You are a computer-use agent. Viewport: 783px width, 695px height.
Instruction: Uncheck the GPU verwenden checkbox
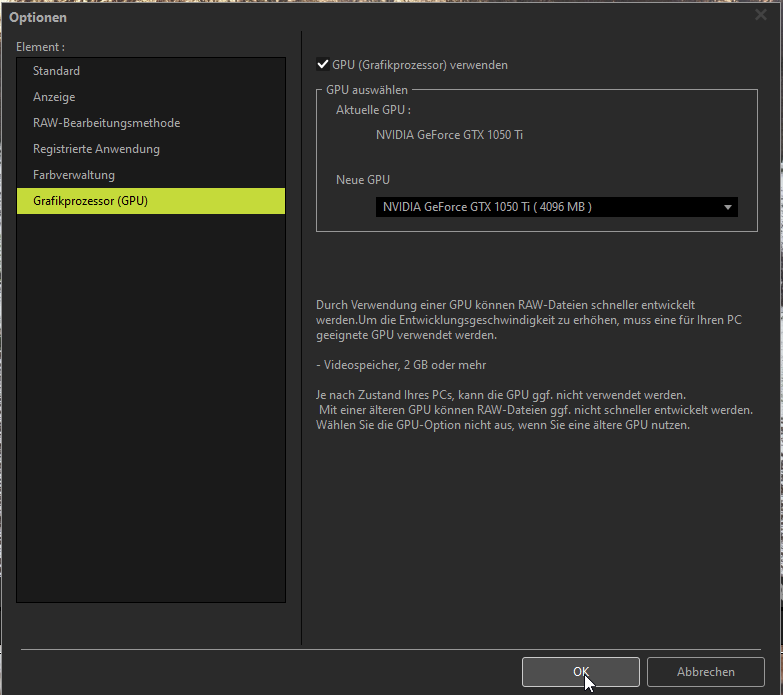[x=323, y=65]
